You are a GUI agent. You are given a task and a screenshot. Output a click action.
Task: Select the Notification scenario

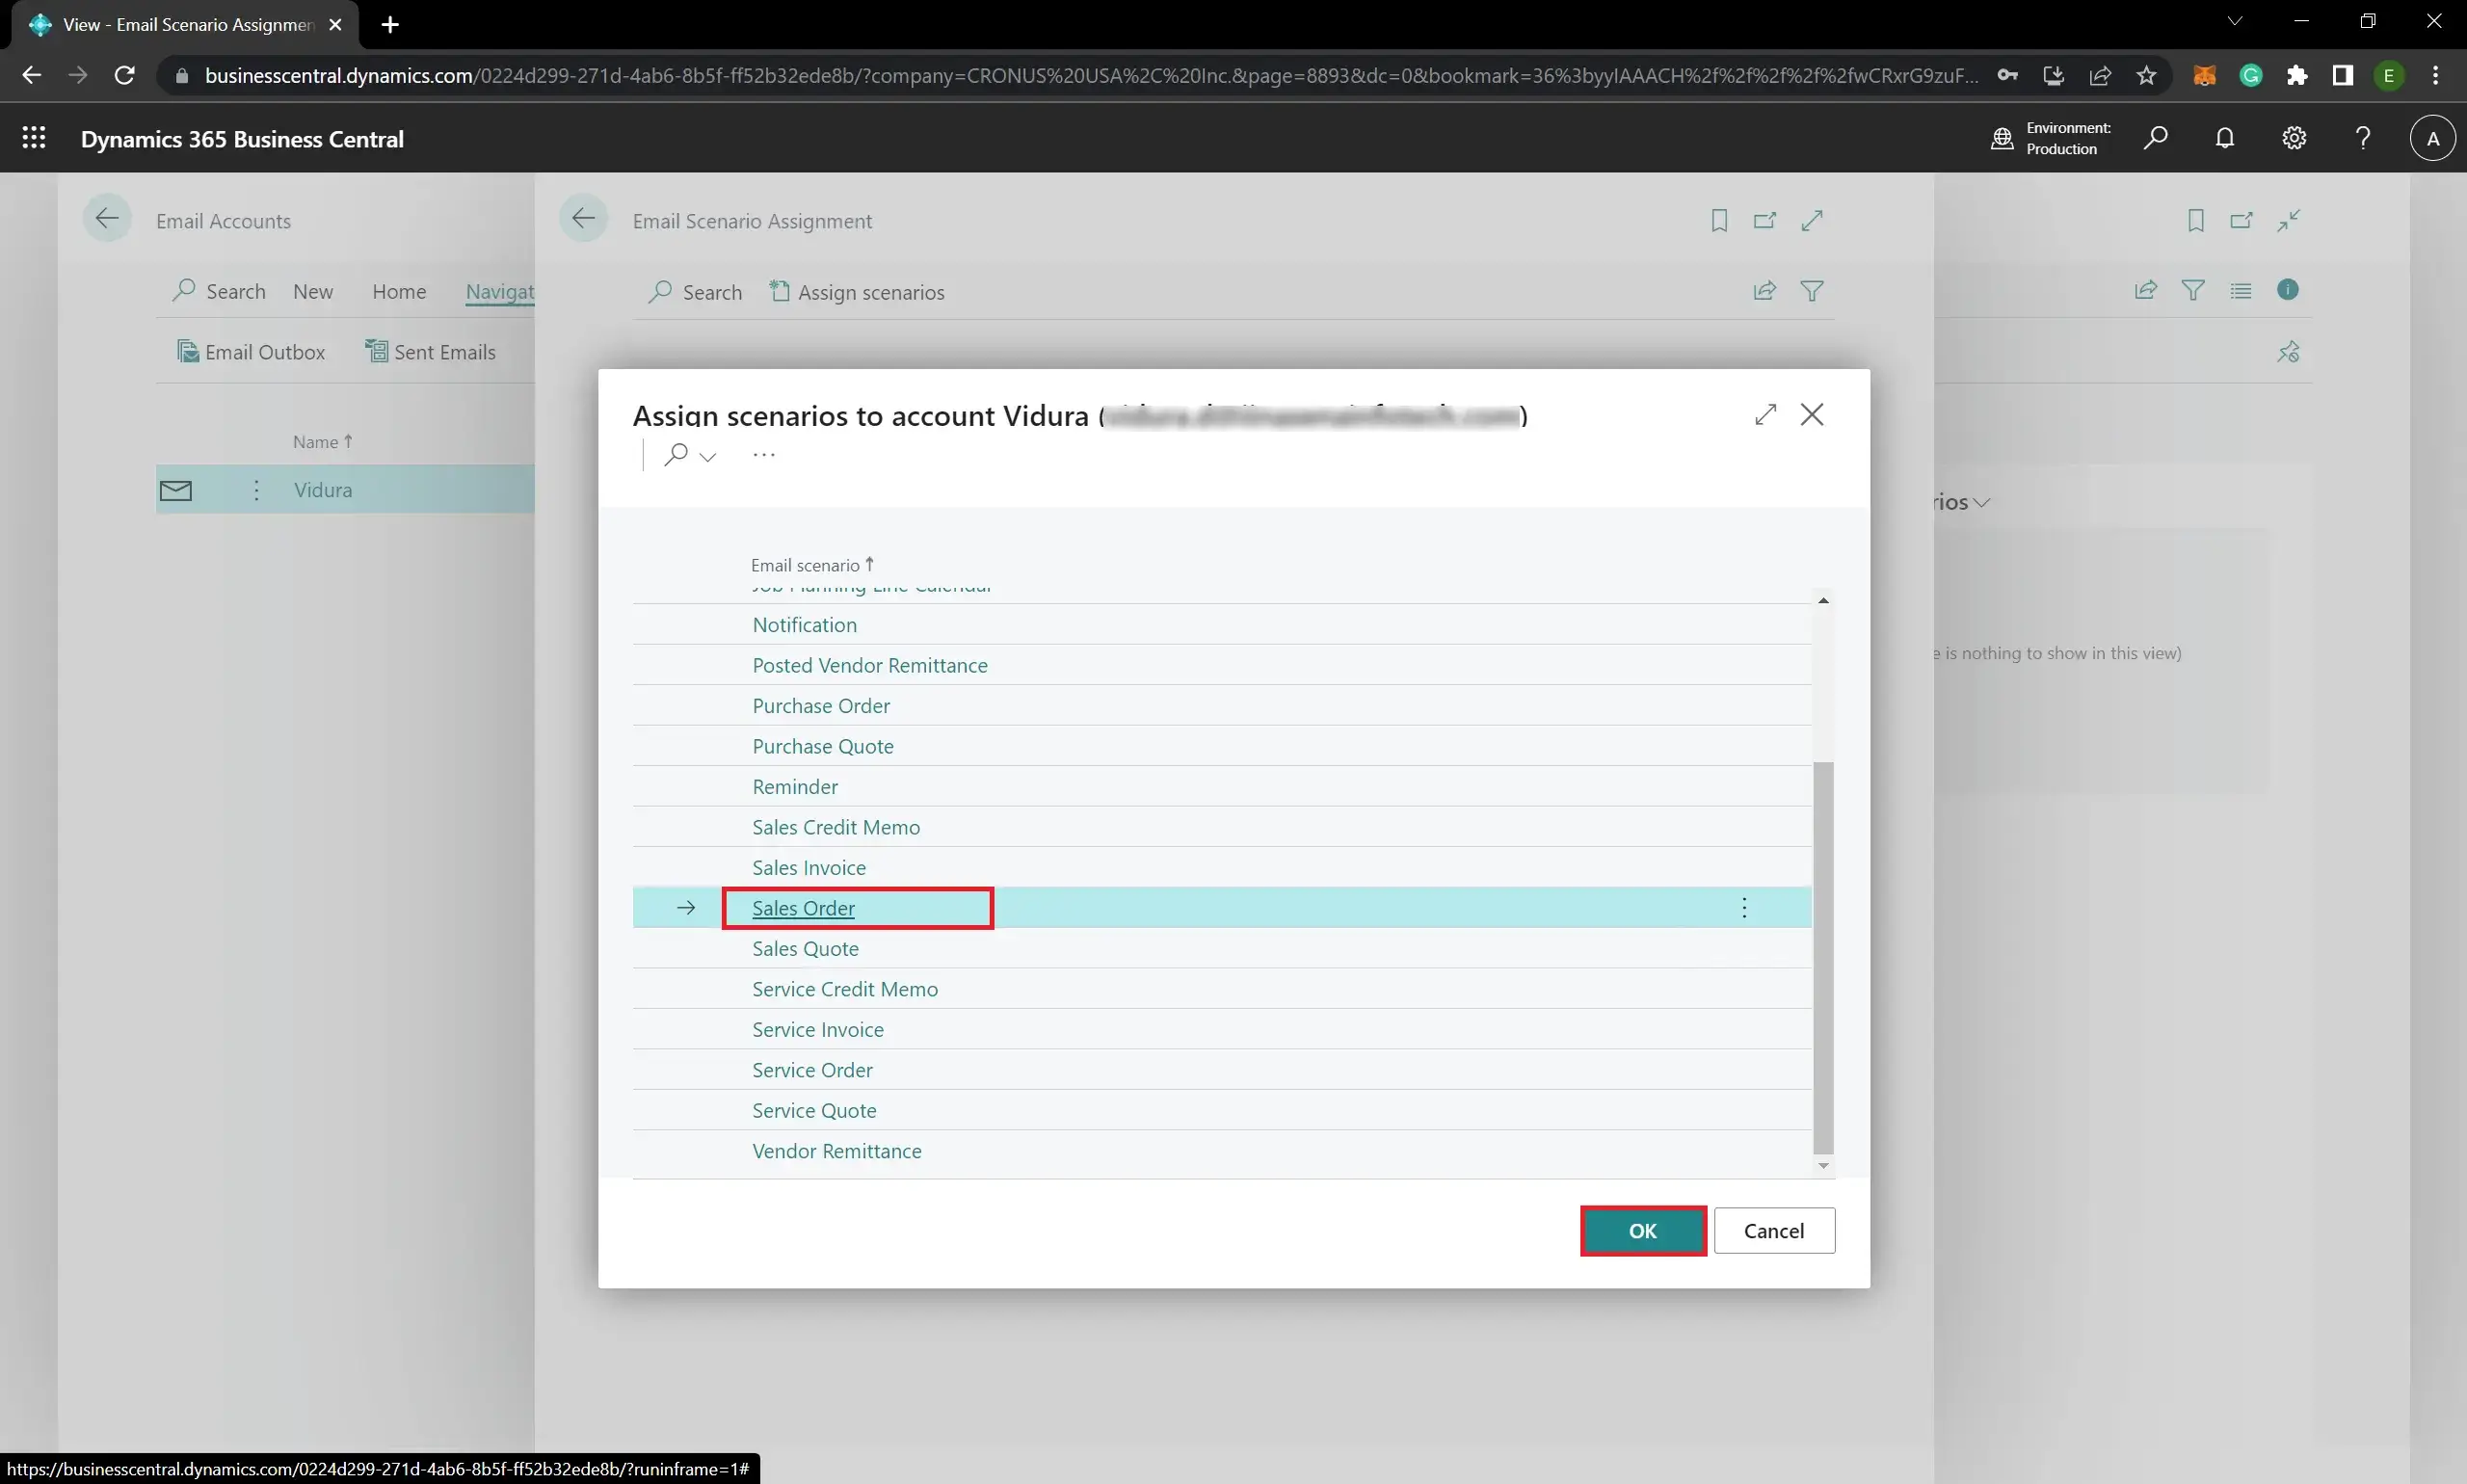(x=804, y=625)
